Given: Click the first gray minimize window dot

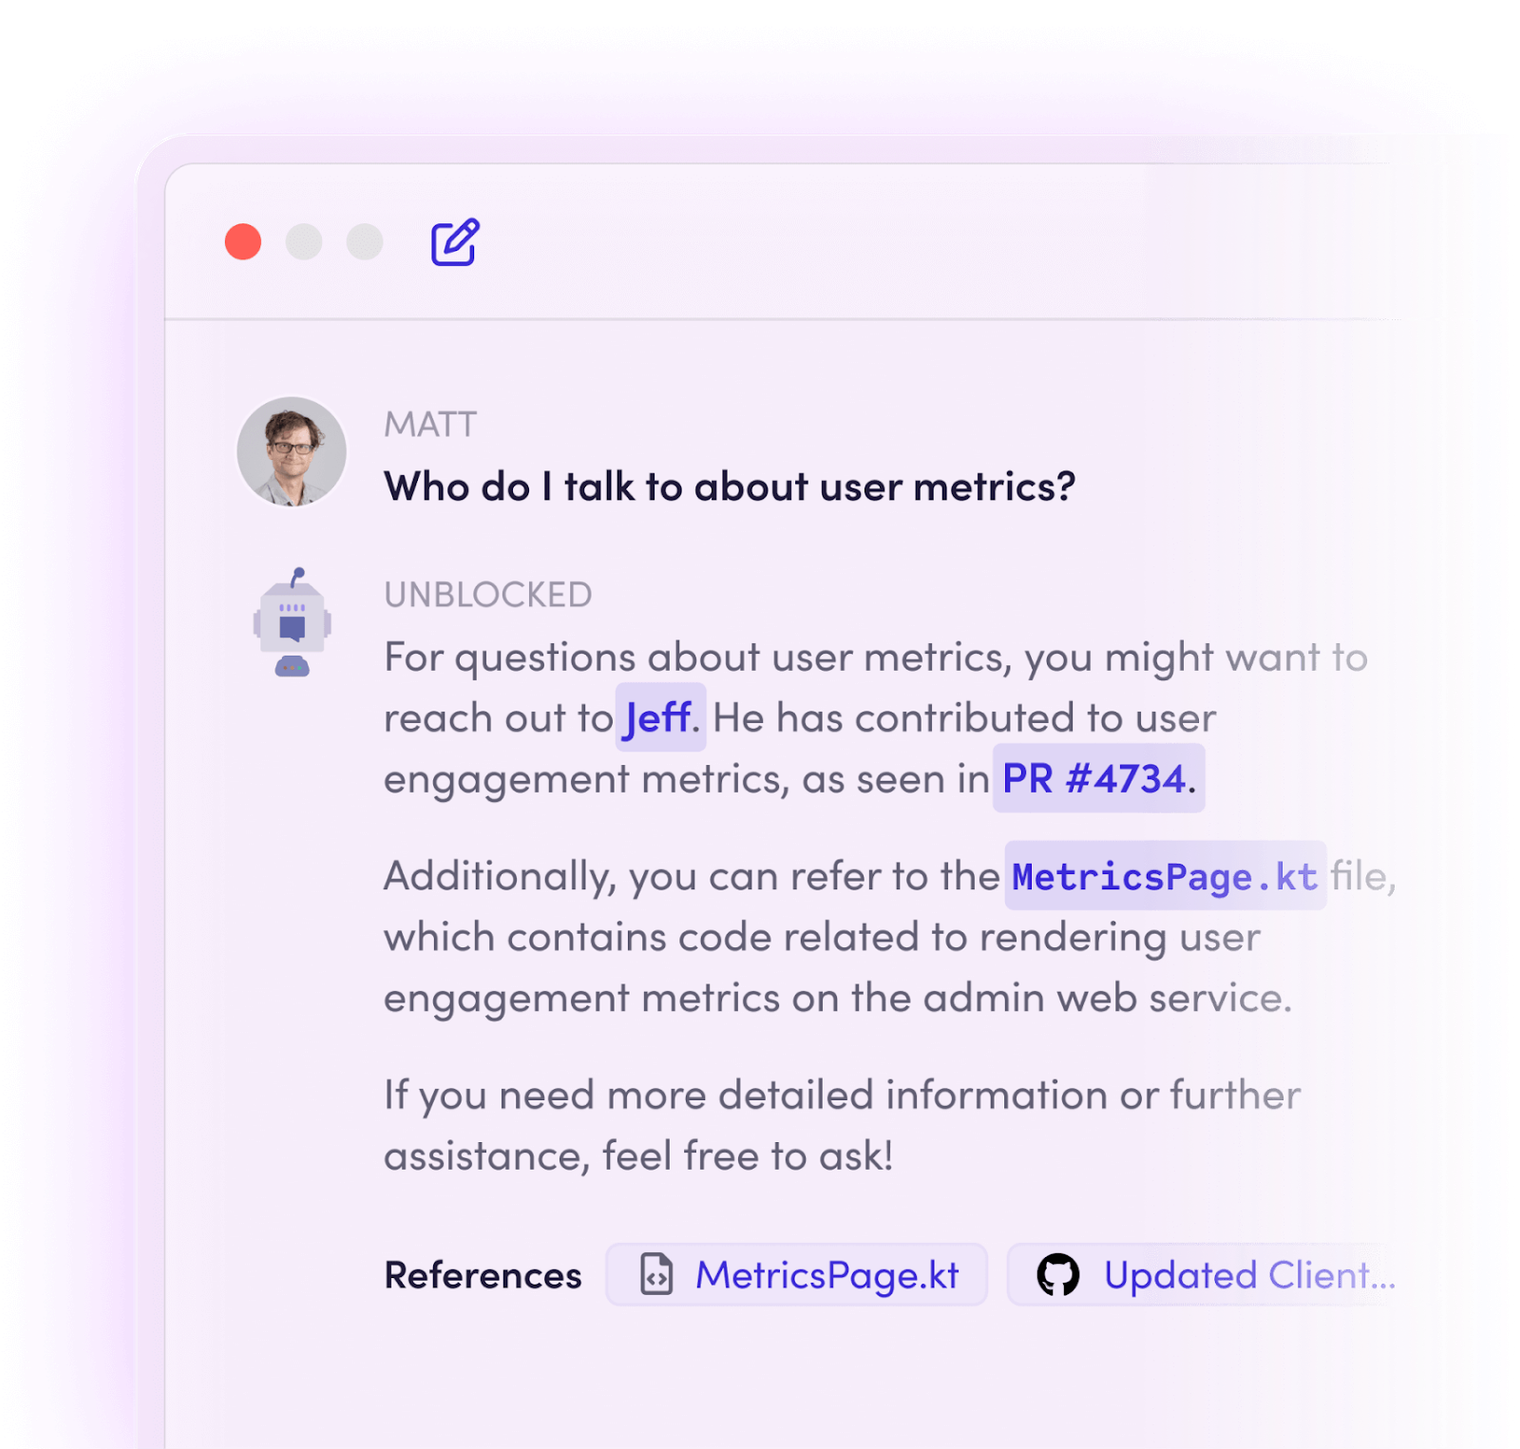Looking at the screenshot, I should (x=304, y=242).
